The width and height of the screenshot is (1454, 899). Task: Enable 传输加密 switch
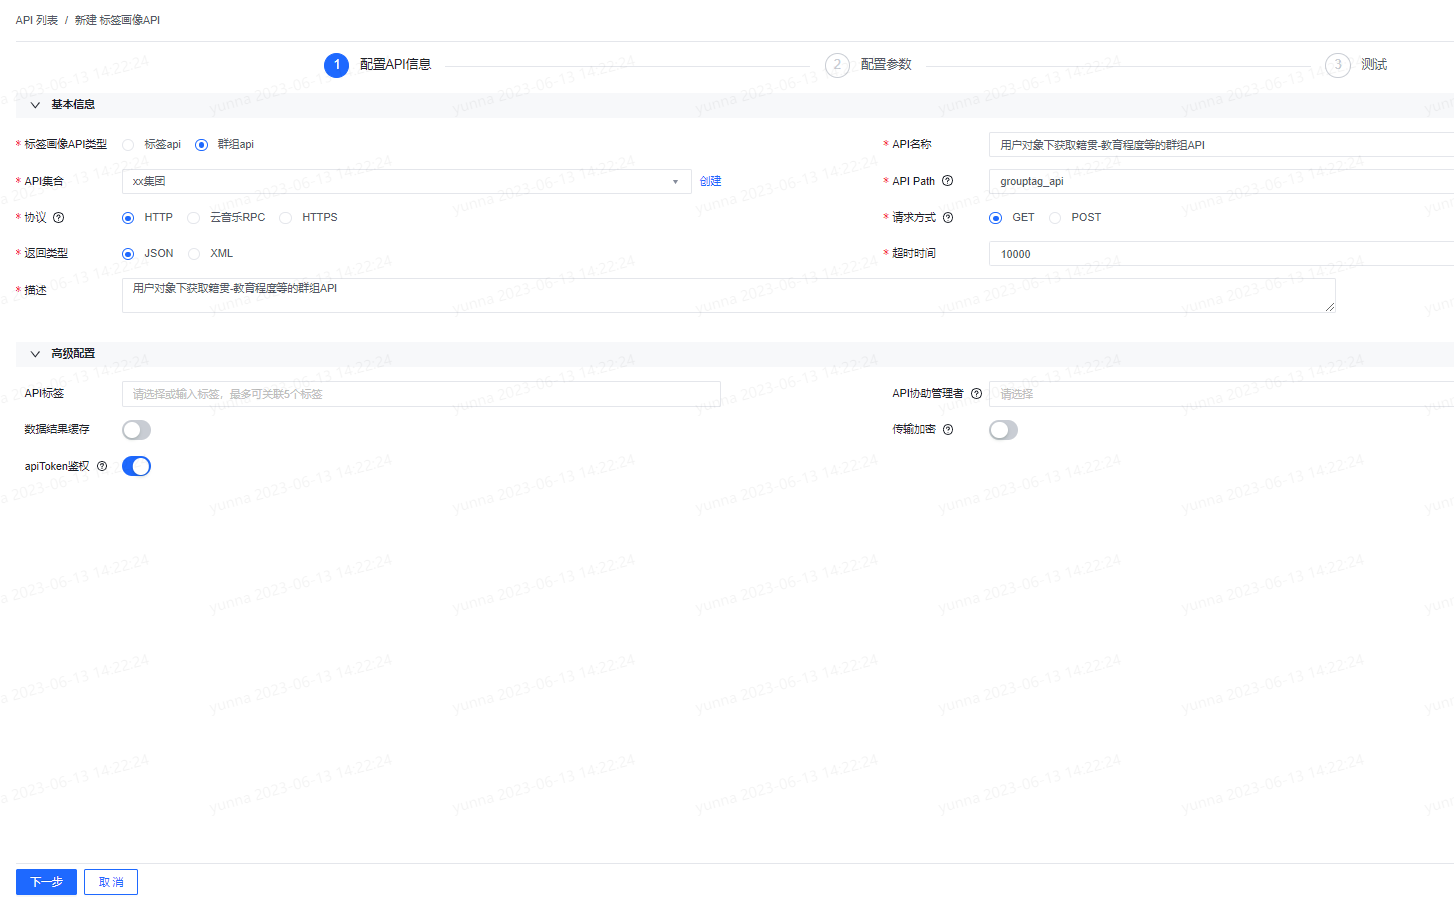tap(1003, 430)
